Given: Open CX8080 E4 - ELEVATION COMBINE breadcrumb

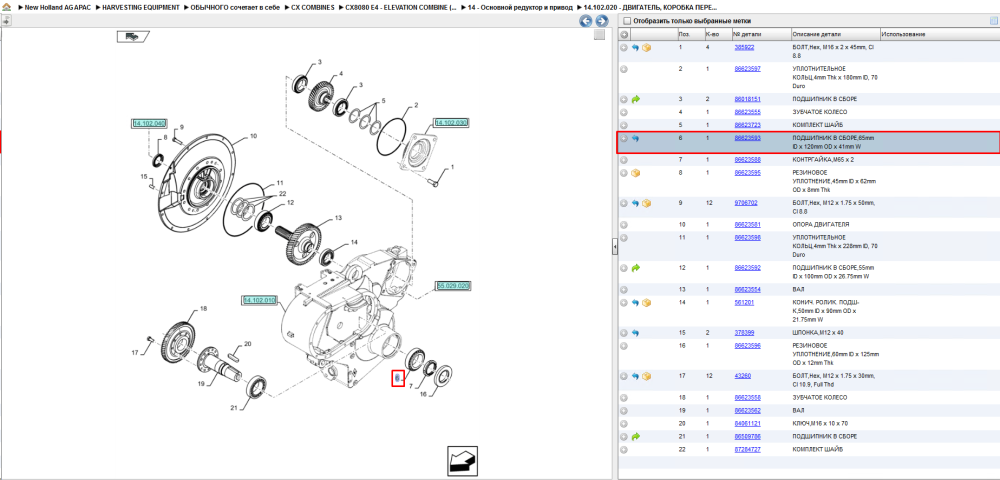Looking at the screenshot, I should pyautogui.click(x=401, y=7).
